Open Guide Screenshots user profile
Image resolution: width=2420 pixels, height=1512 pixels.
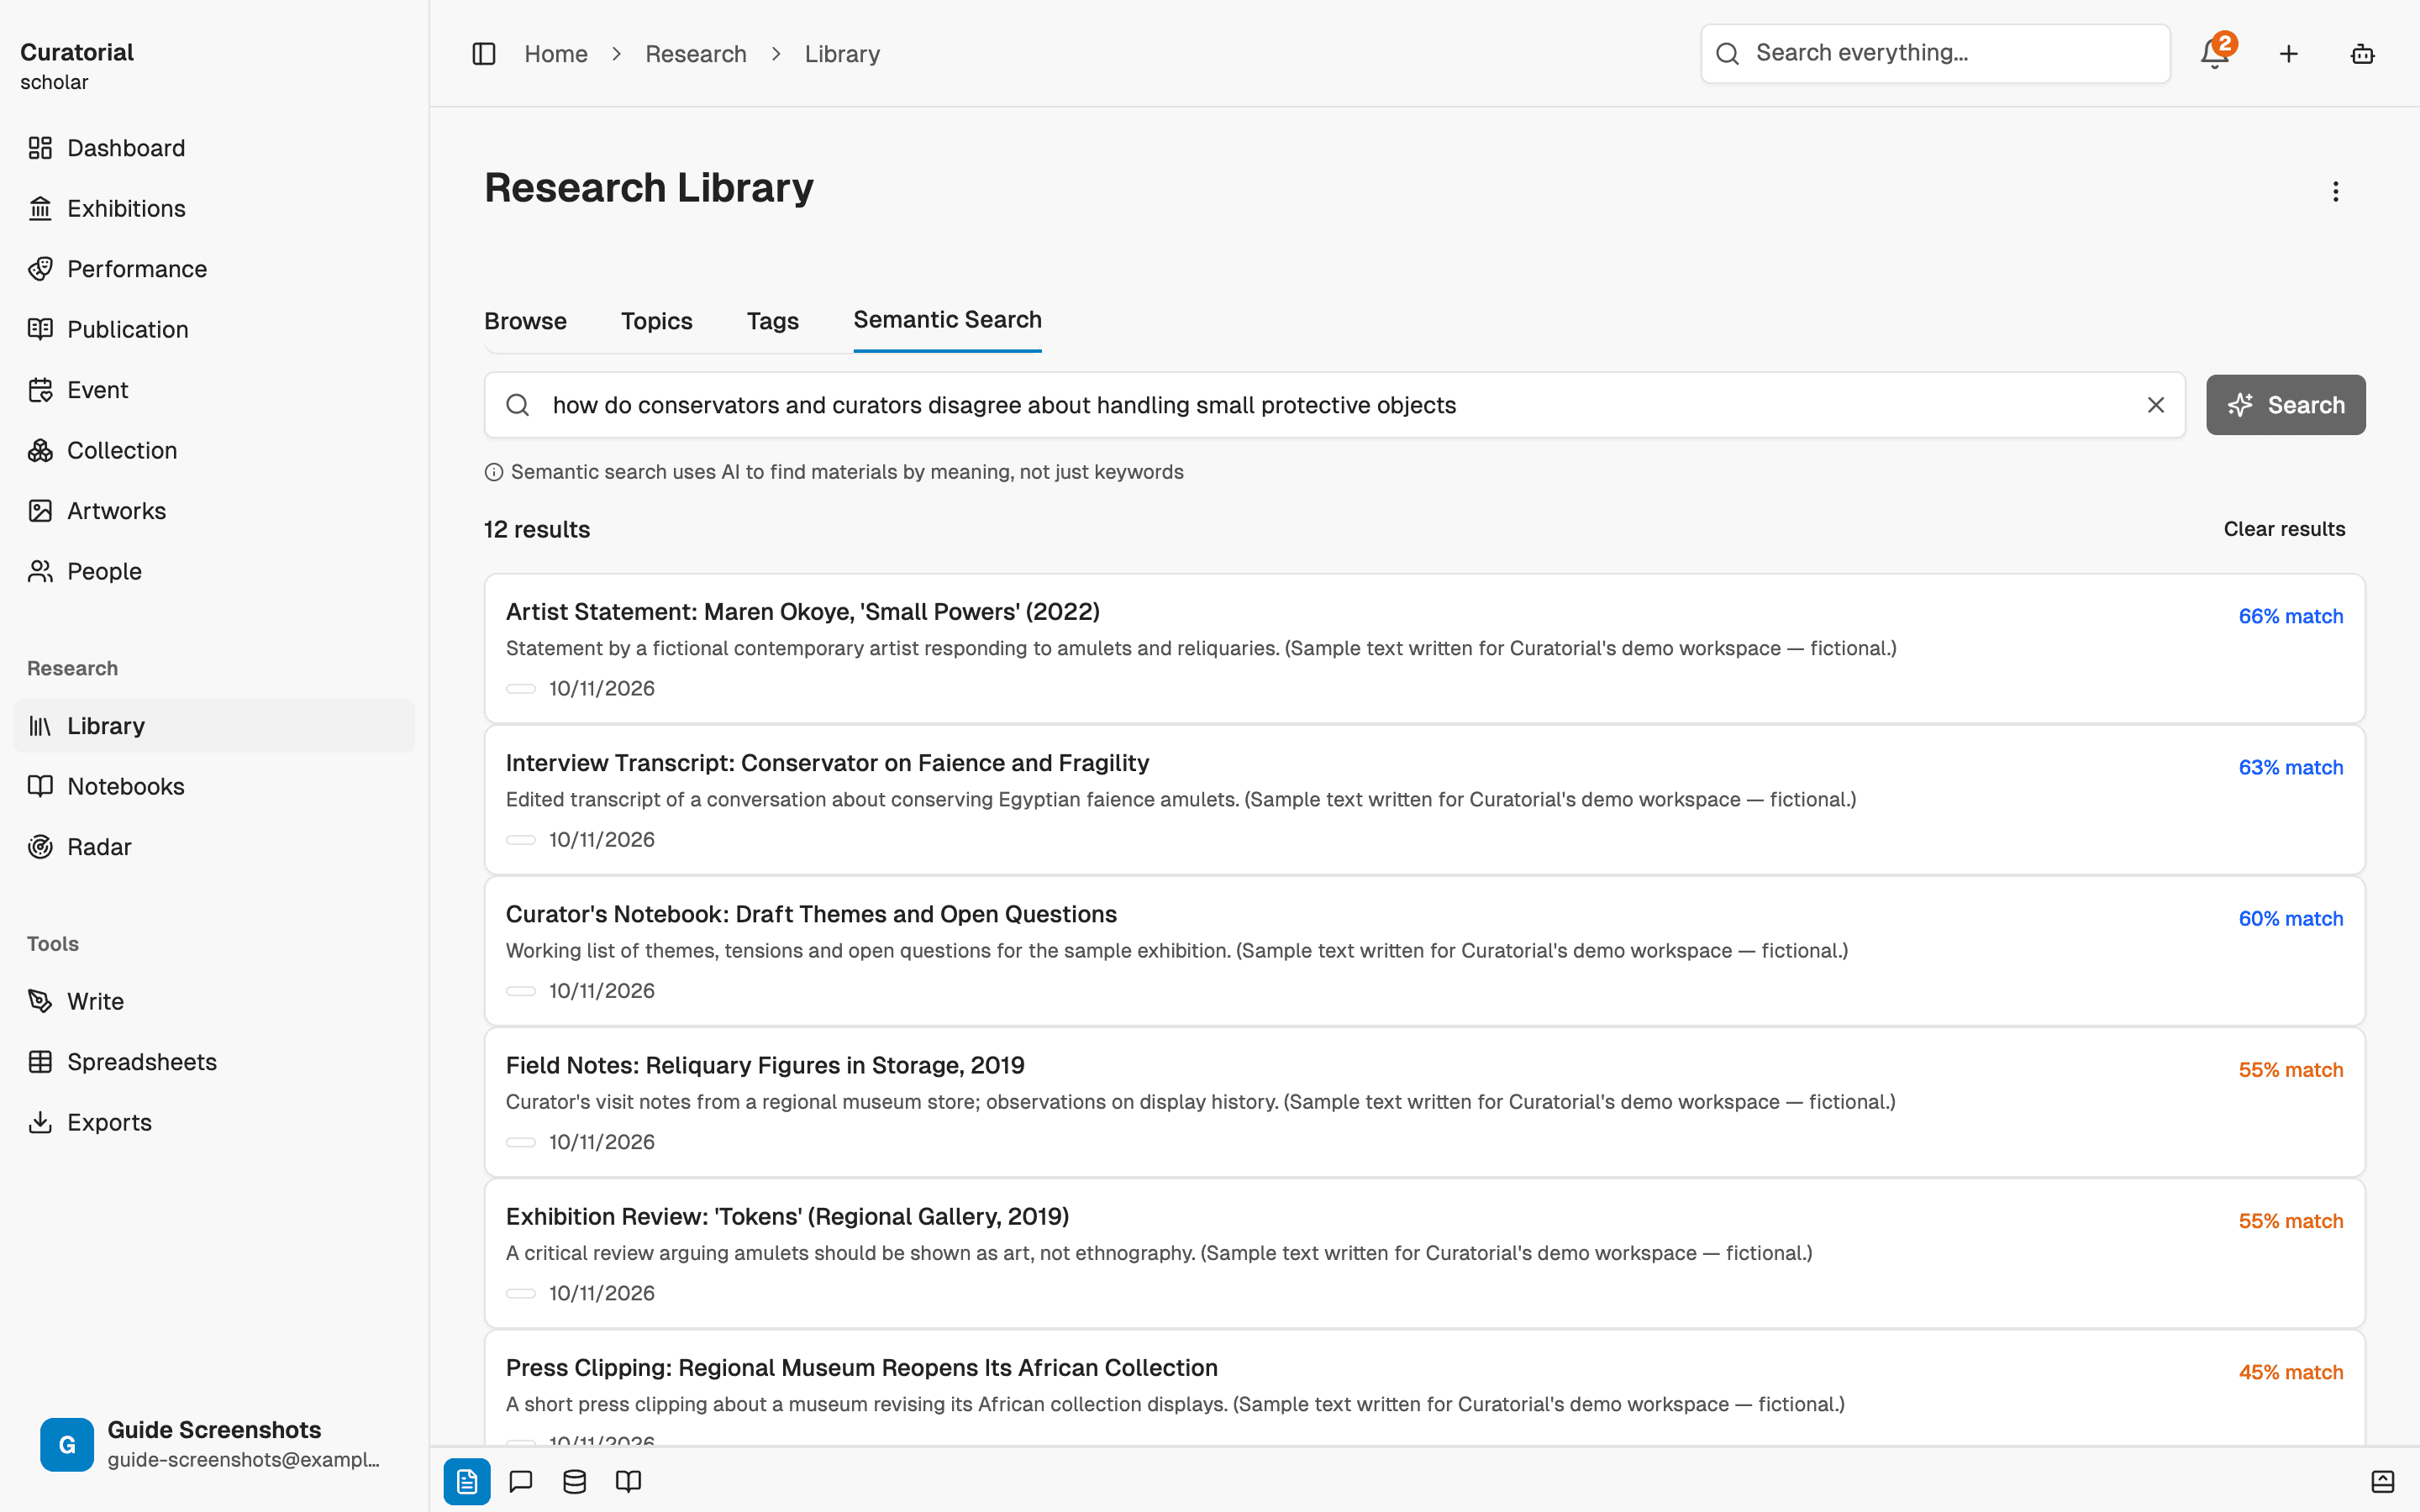coord(214,1444)
